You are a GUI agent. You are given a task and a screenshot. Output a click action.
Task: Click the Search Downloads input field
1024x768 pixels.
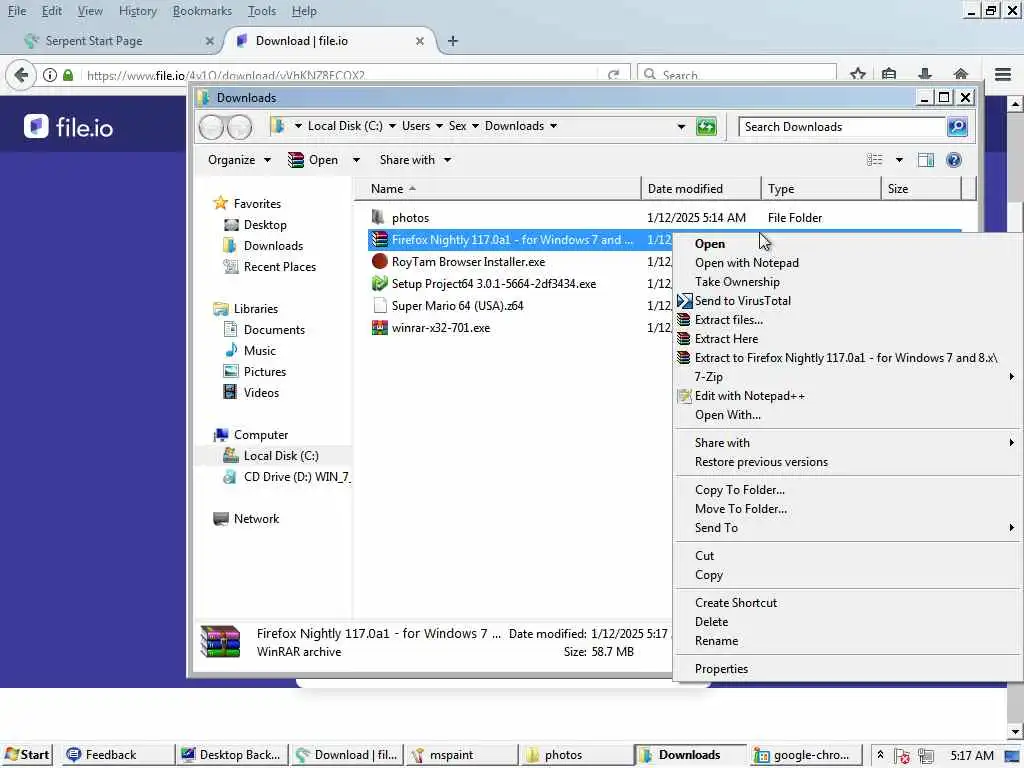pyautogui.click(x=841, y=127)
